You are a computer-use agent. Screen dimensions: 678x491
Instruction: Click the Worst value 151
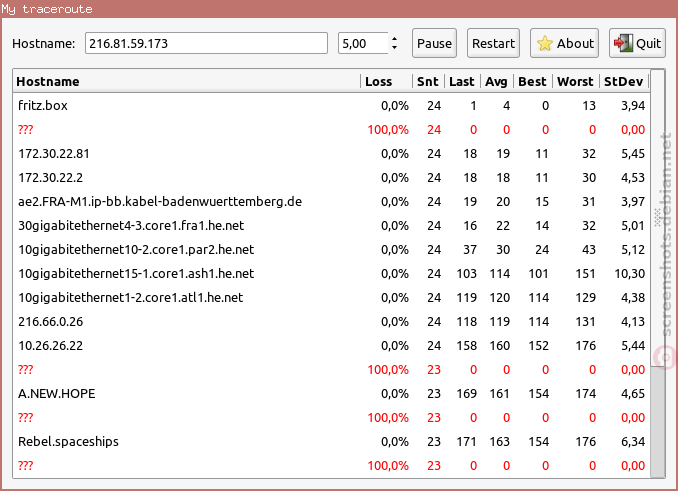point(585,274)
